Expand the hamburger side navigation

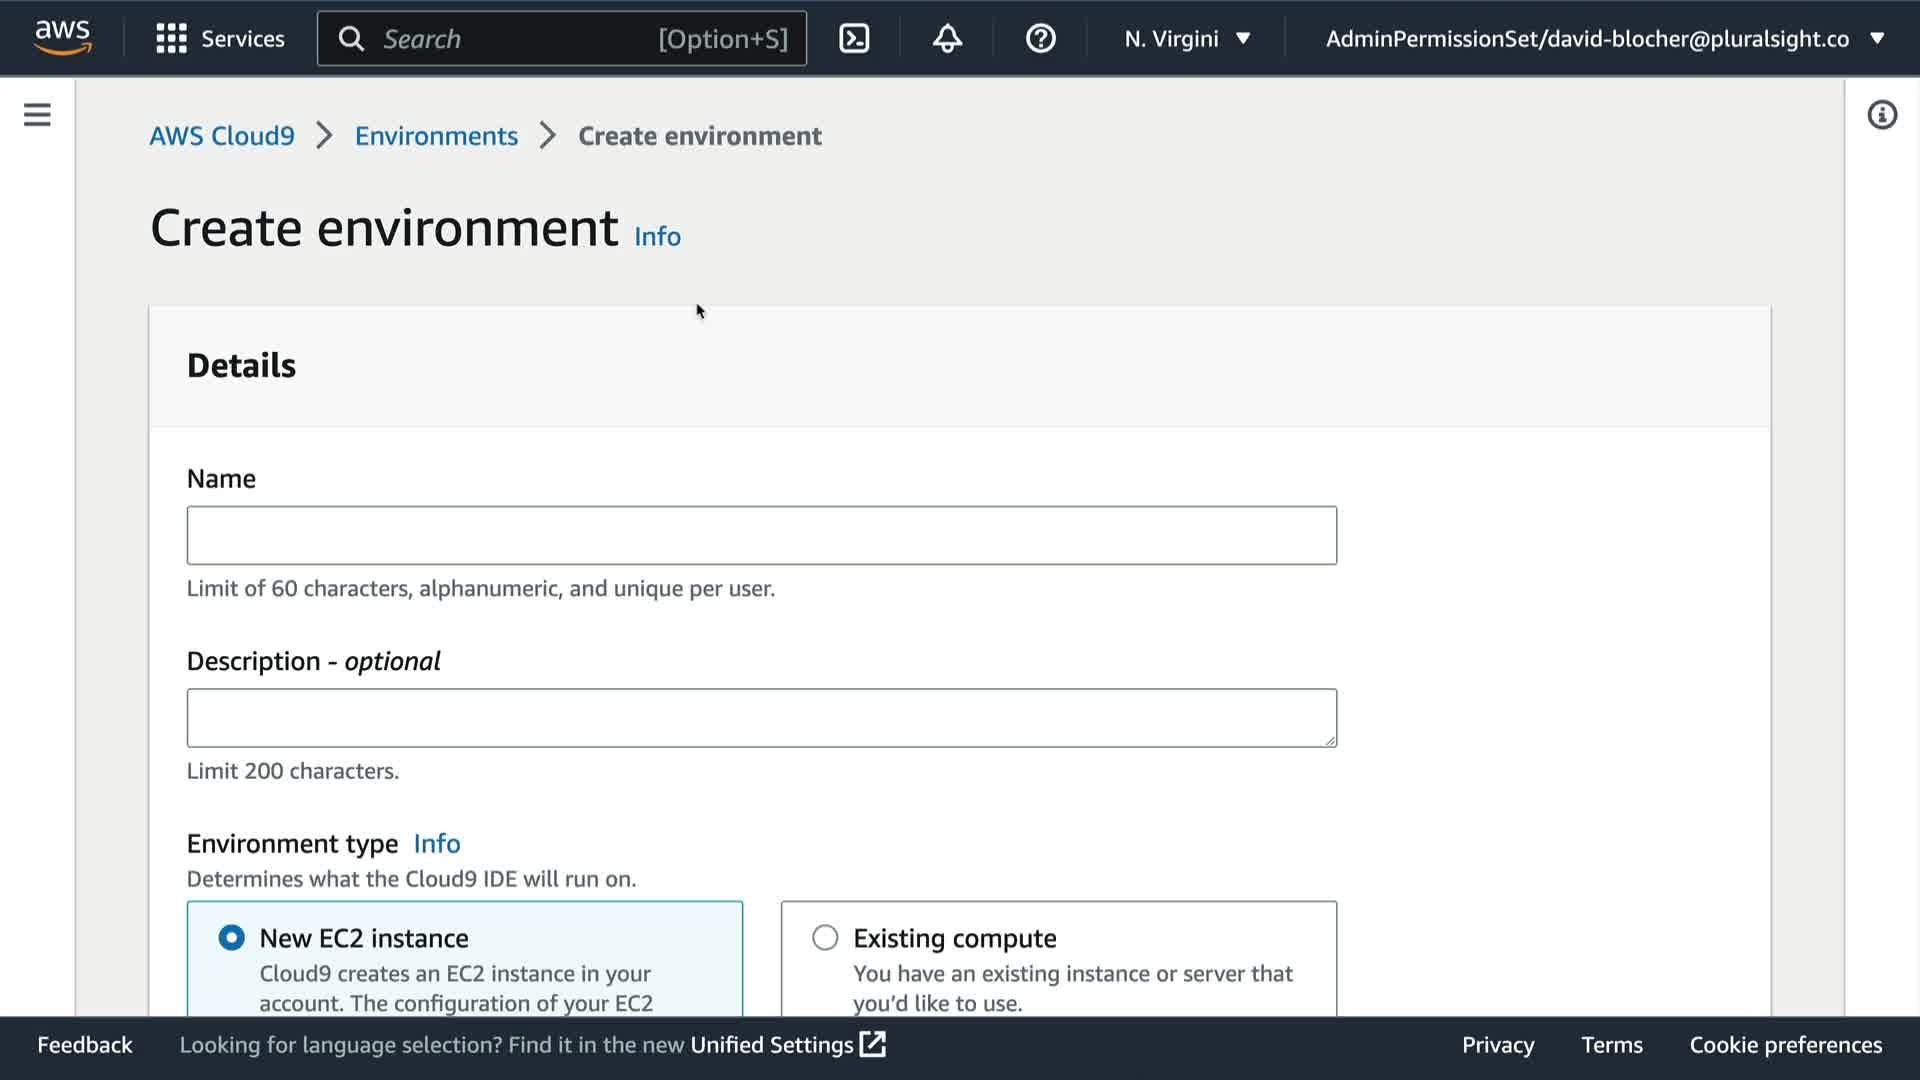click(37, 115)
